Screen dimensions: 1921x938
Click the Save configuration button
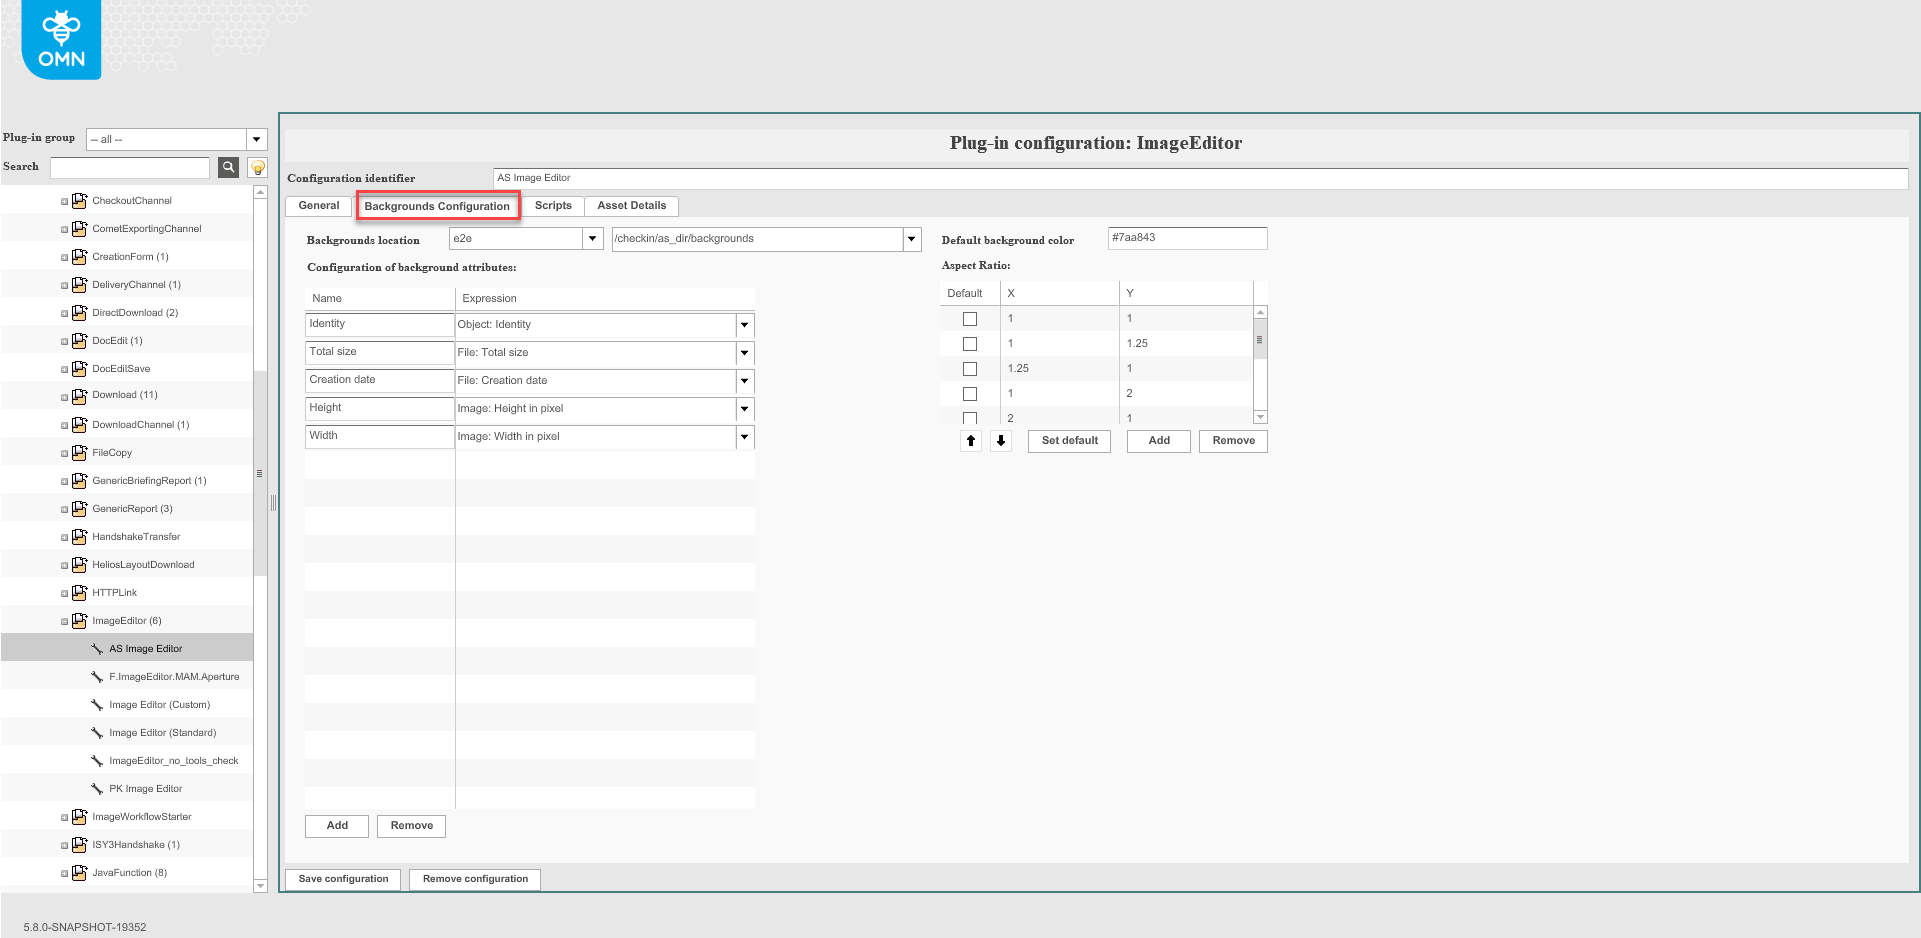[342, 878]
